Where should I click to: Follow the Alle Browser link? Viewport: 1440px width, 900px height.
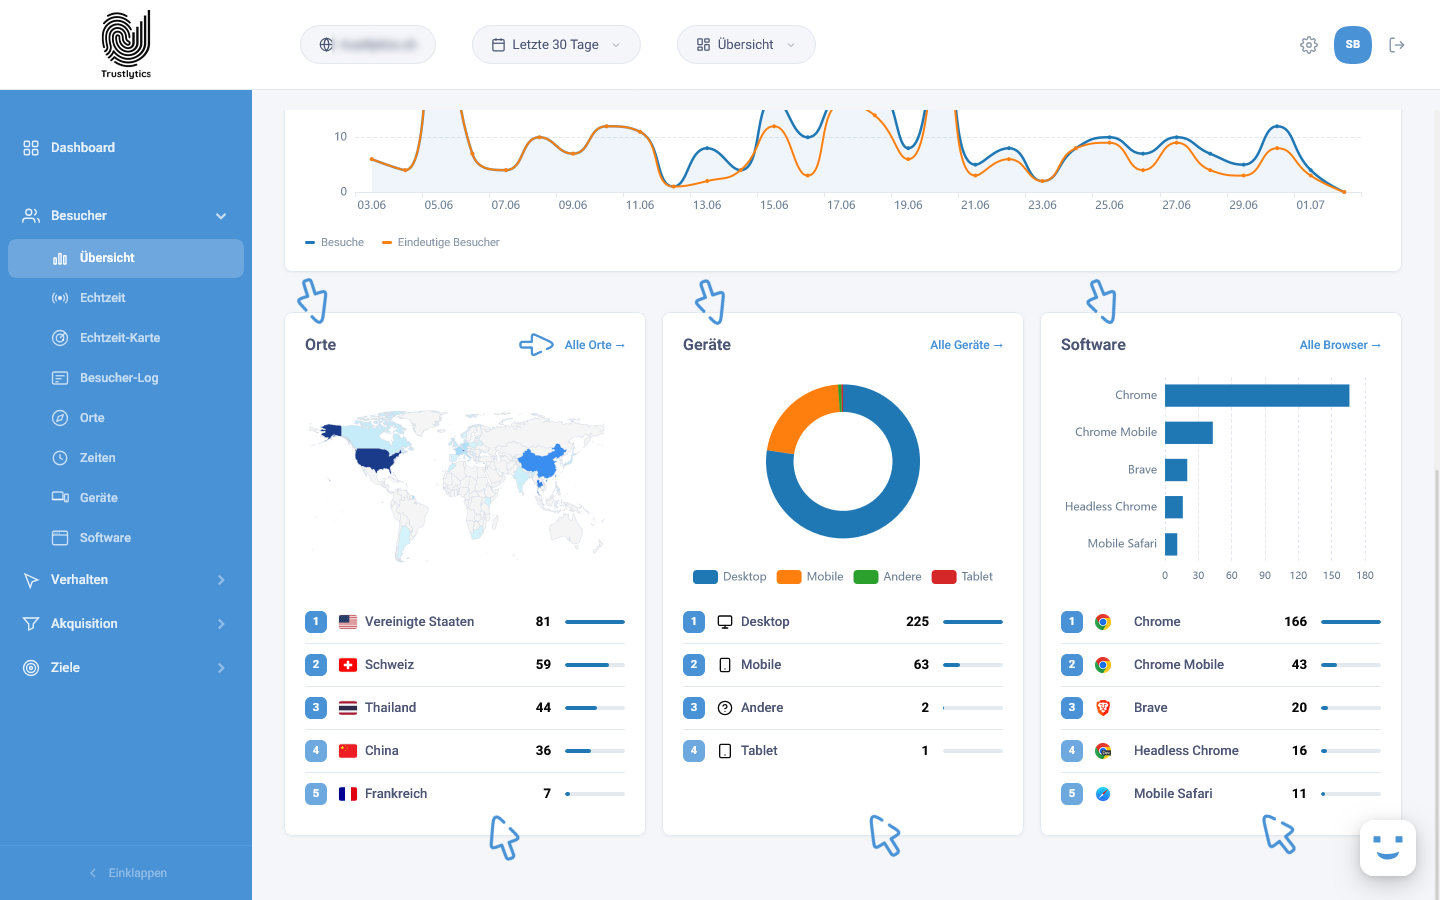click(1340, 345)
